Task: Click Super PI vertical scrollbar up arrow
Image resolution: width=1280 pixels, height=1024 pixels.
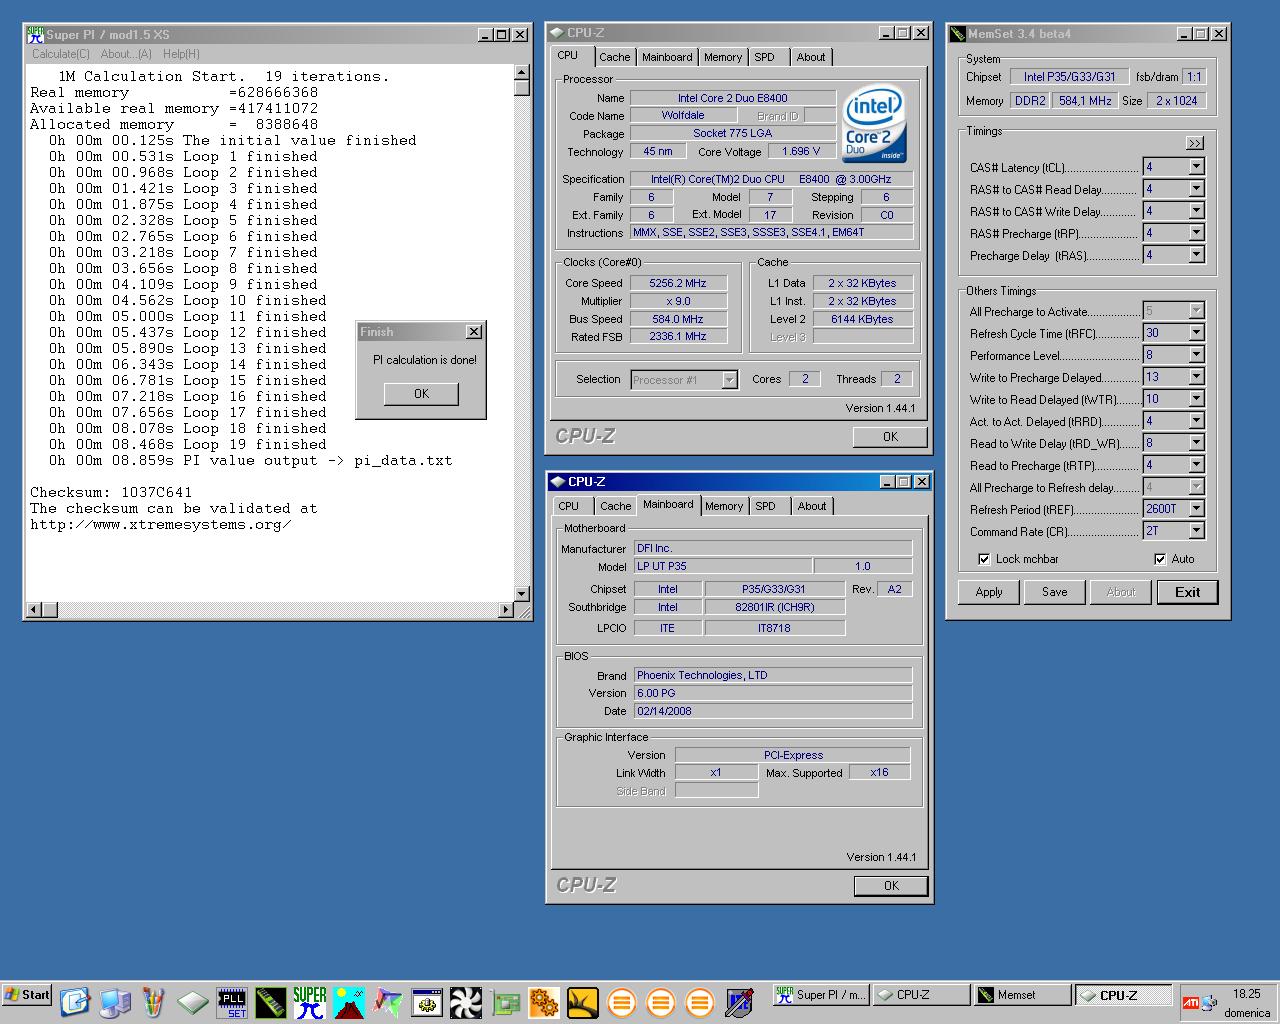Action: 521,72
